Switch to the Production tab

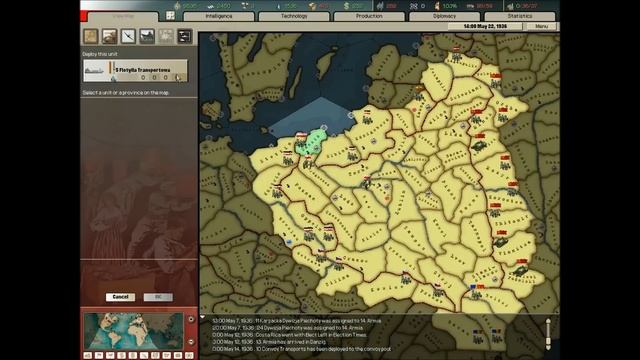pos(369,16)
